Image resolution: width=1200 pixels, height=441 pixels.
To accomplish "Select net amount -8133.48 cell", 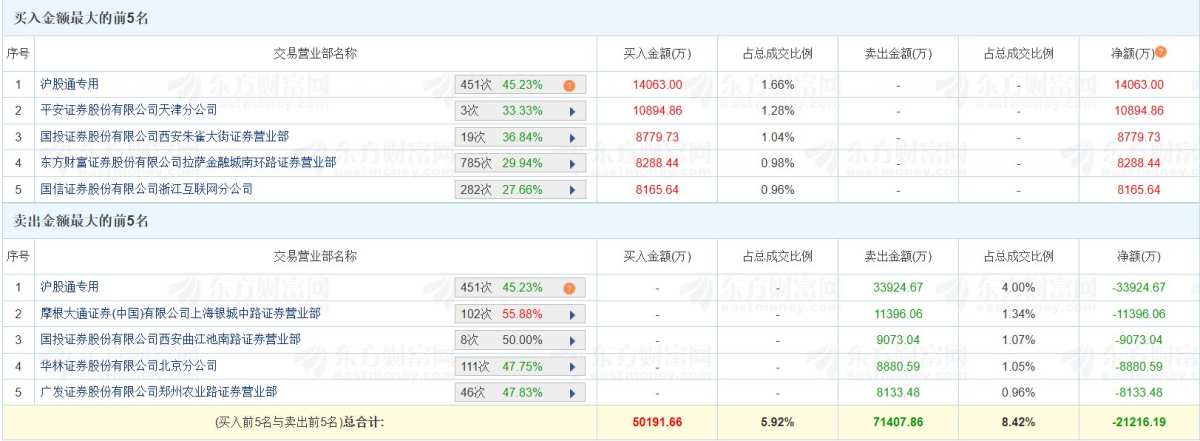I will [1139, 392].
